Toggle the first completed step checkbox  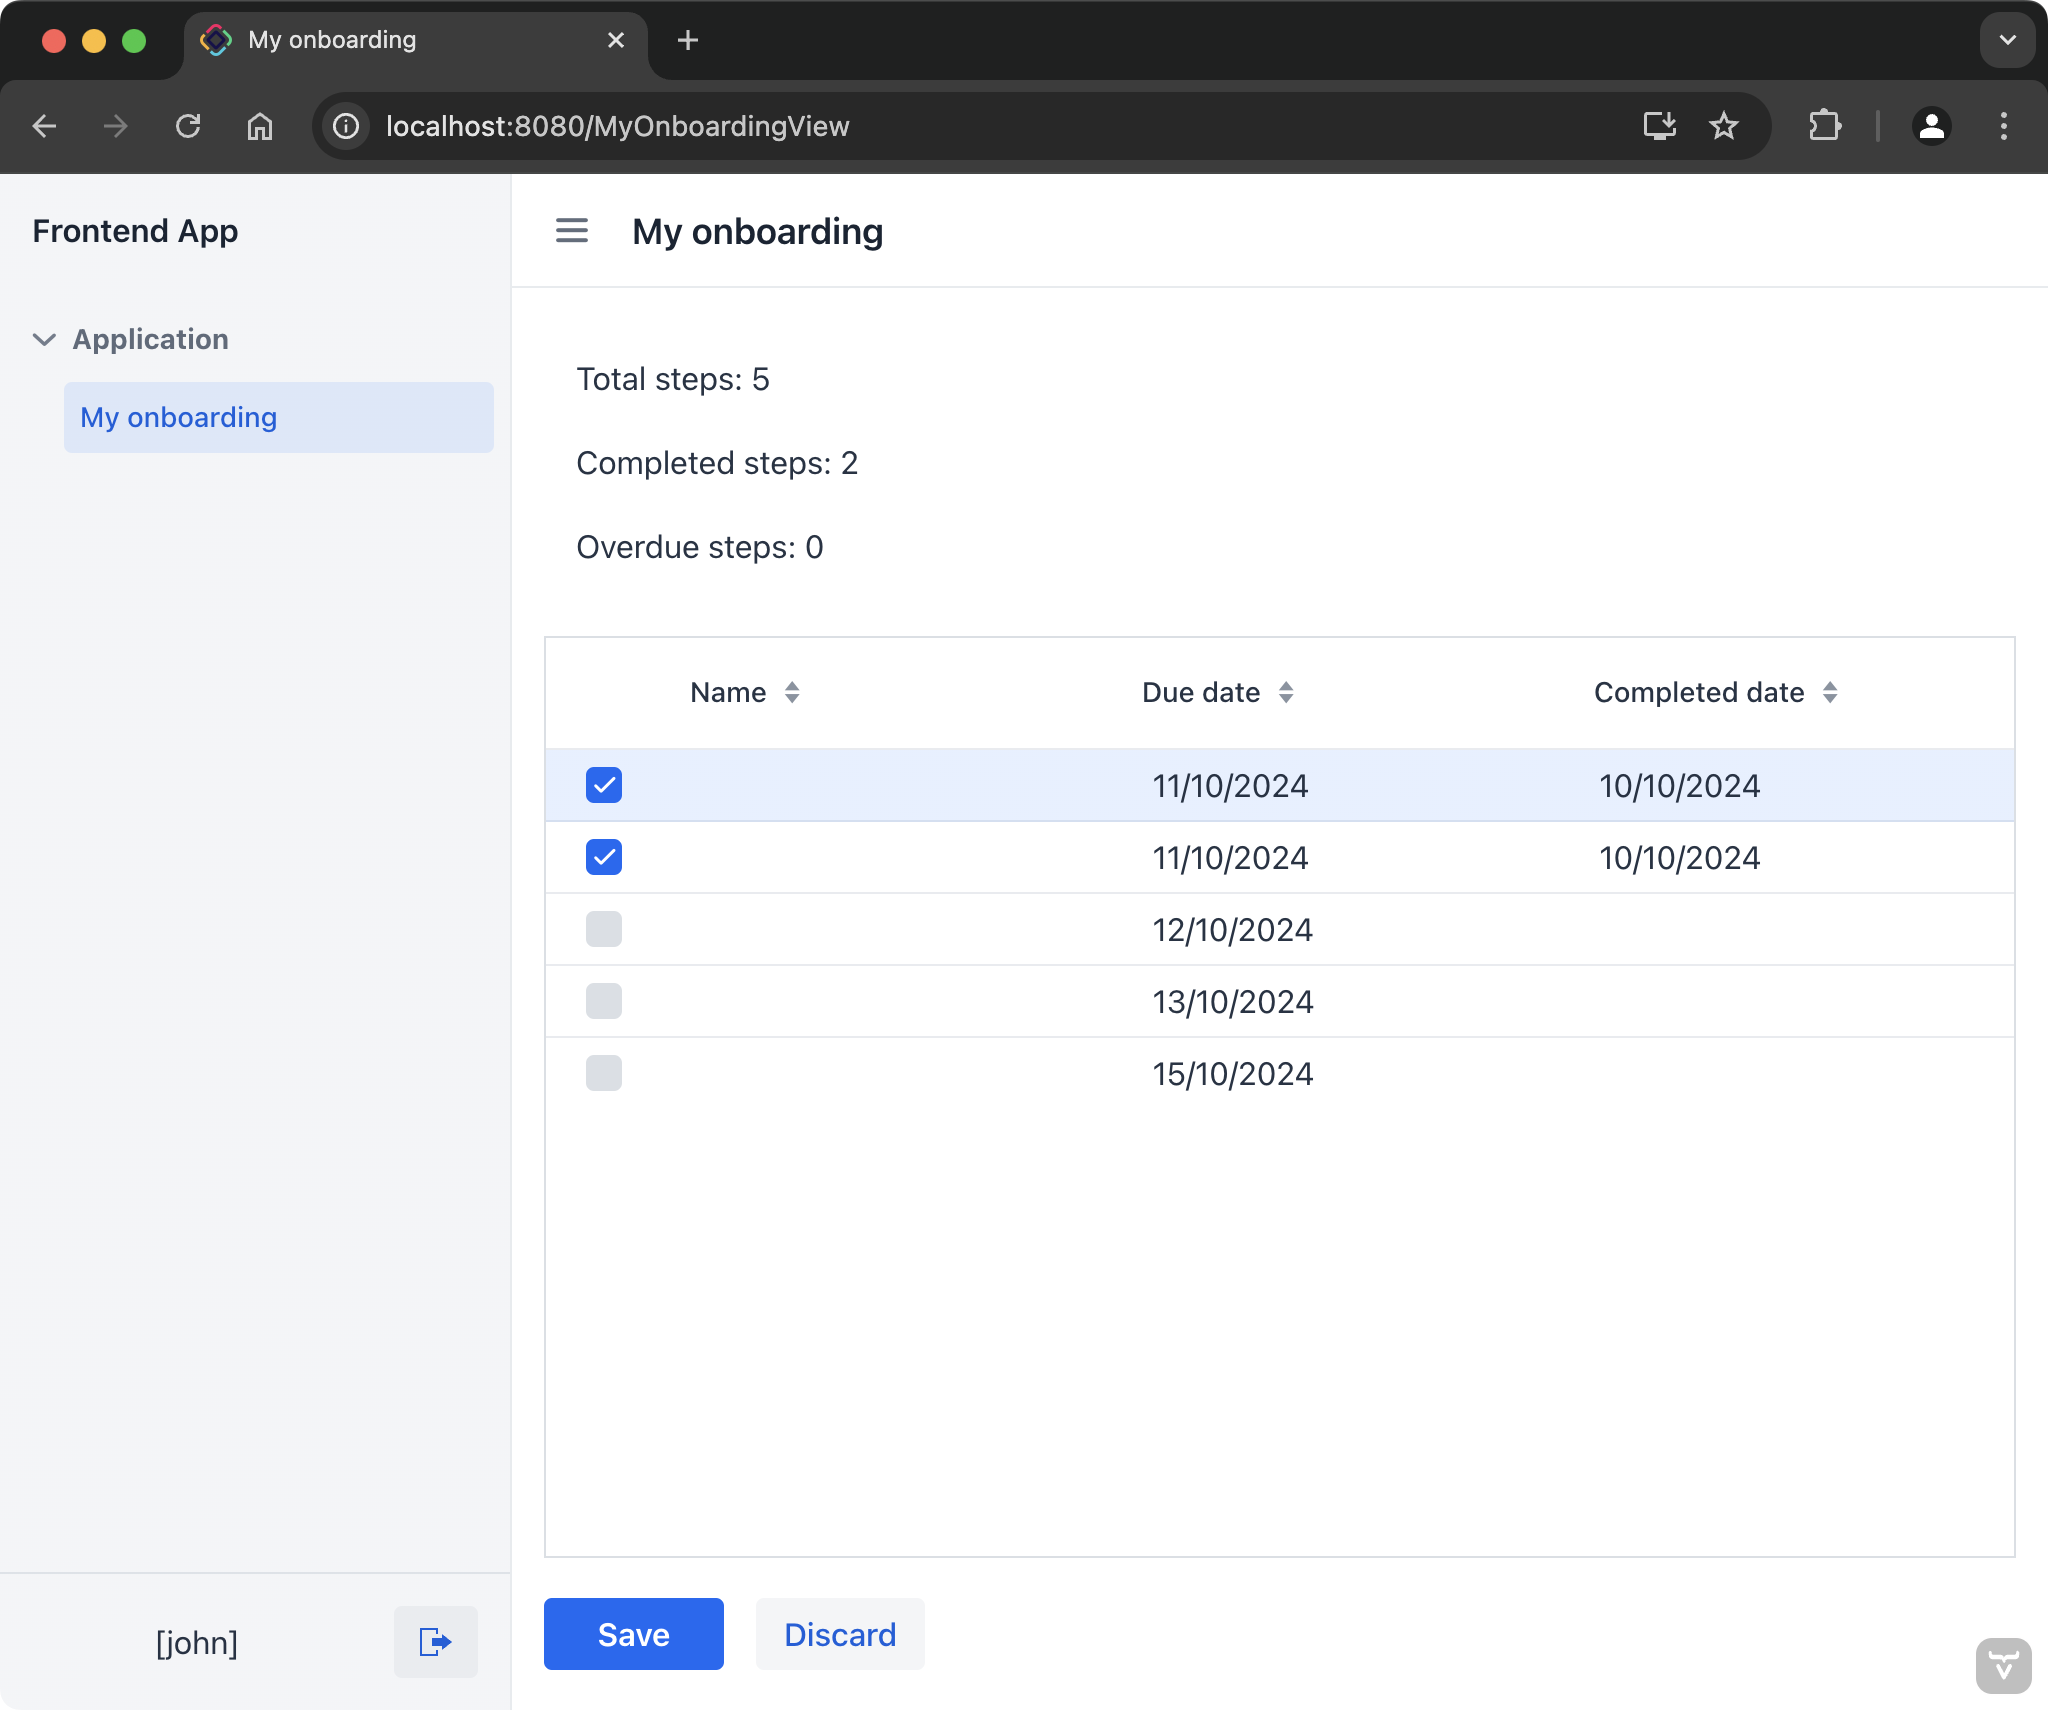pyautogui.click(x=604, y=783)
